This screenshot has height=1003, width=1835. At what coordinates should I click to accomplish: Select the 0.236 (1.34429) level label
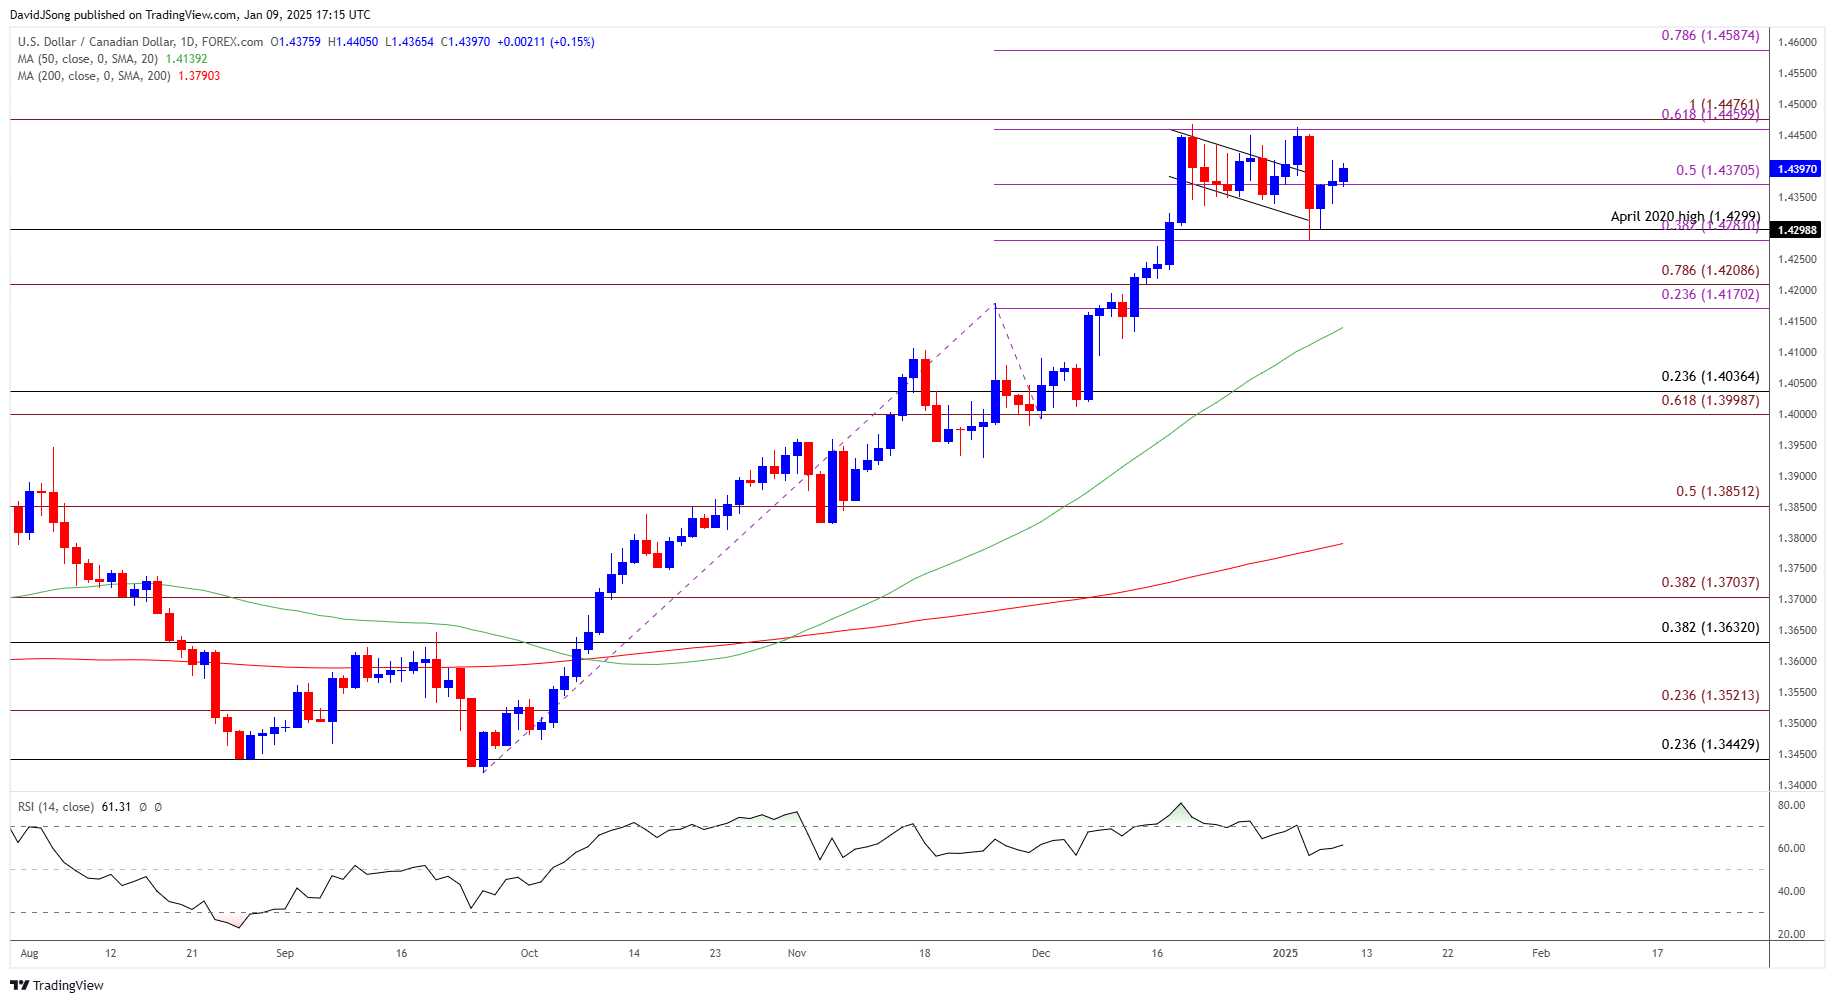tap(1709, 745)
